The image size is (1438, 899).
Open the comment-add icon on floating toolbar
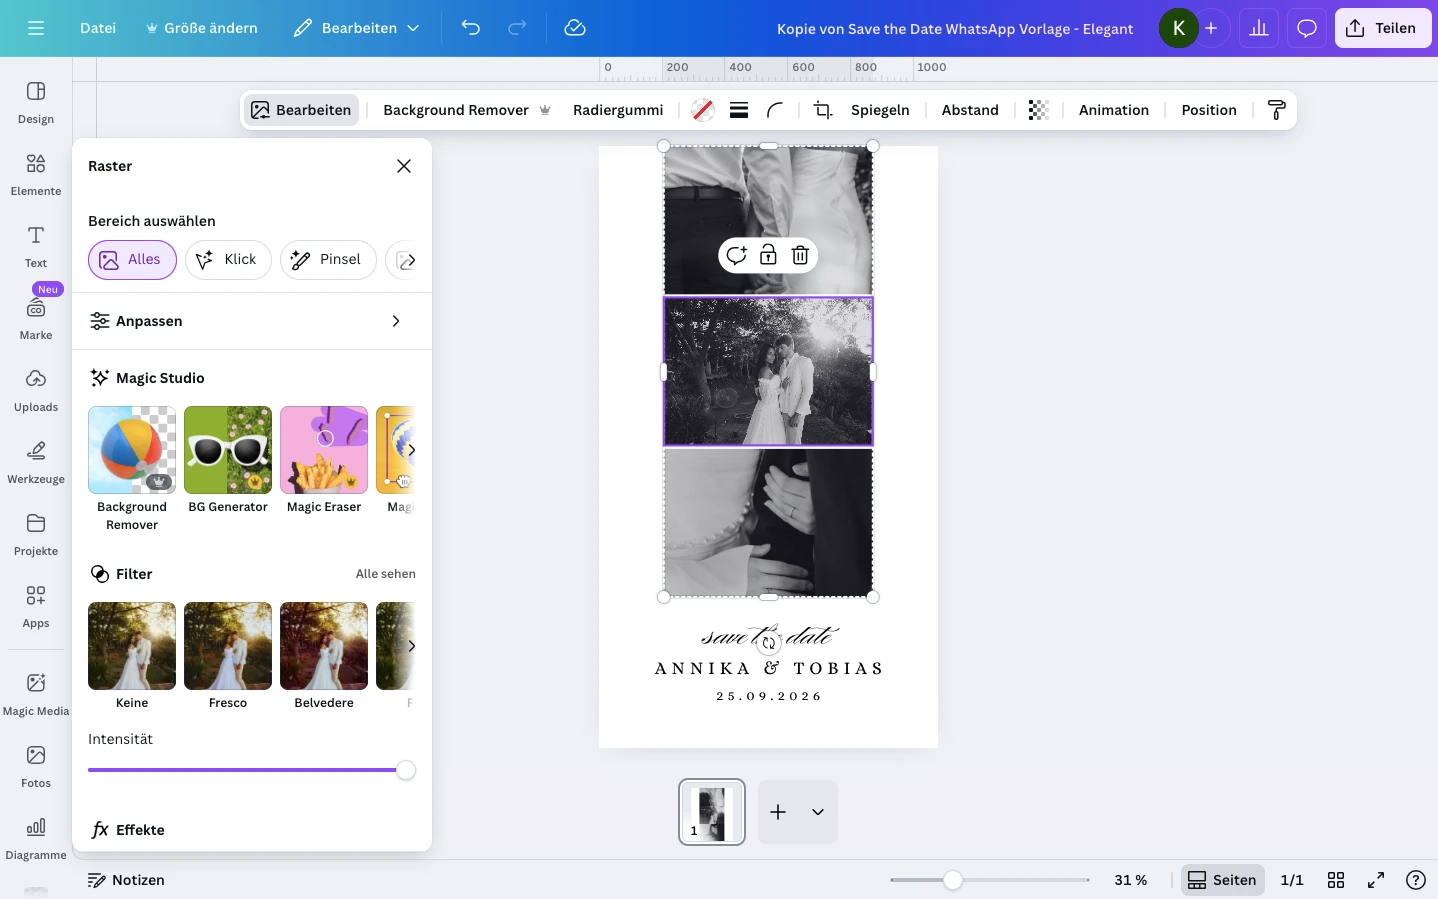click(736, 255)
